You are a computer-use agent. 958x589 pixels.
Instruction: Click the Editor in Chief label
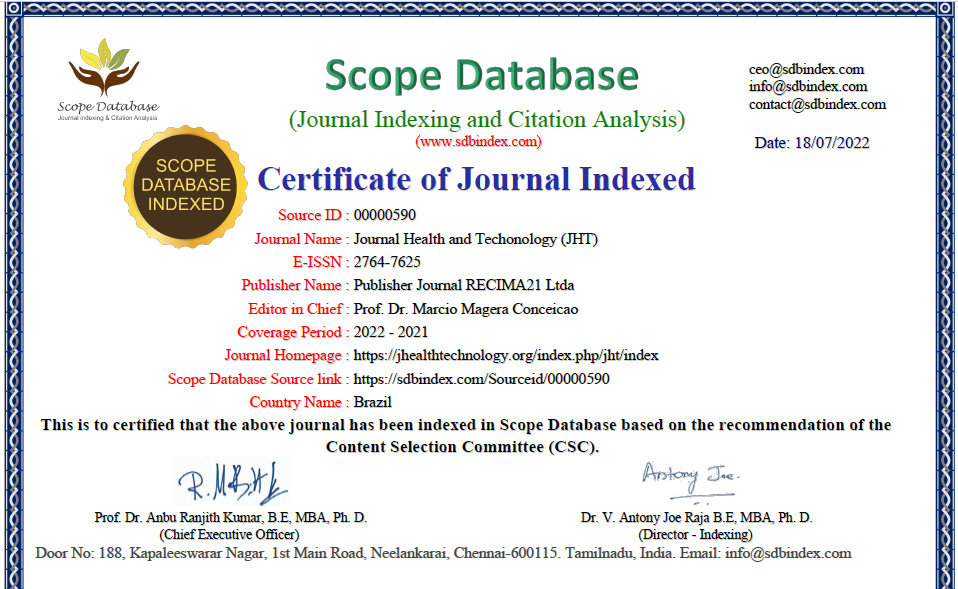pos(299,309)
